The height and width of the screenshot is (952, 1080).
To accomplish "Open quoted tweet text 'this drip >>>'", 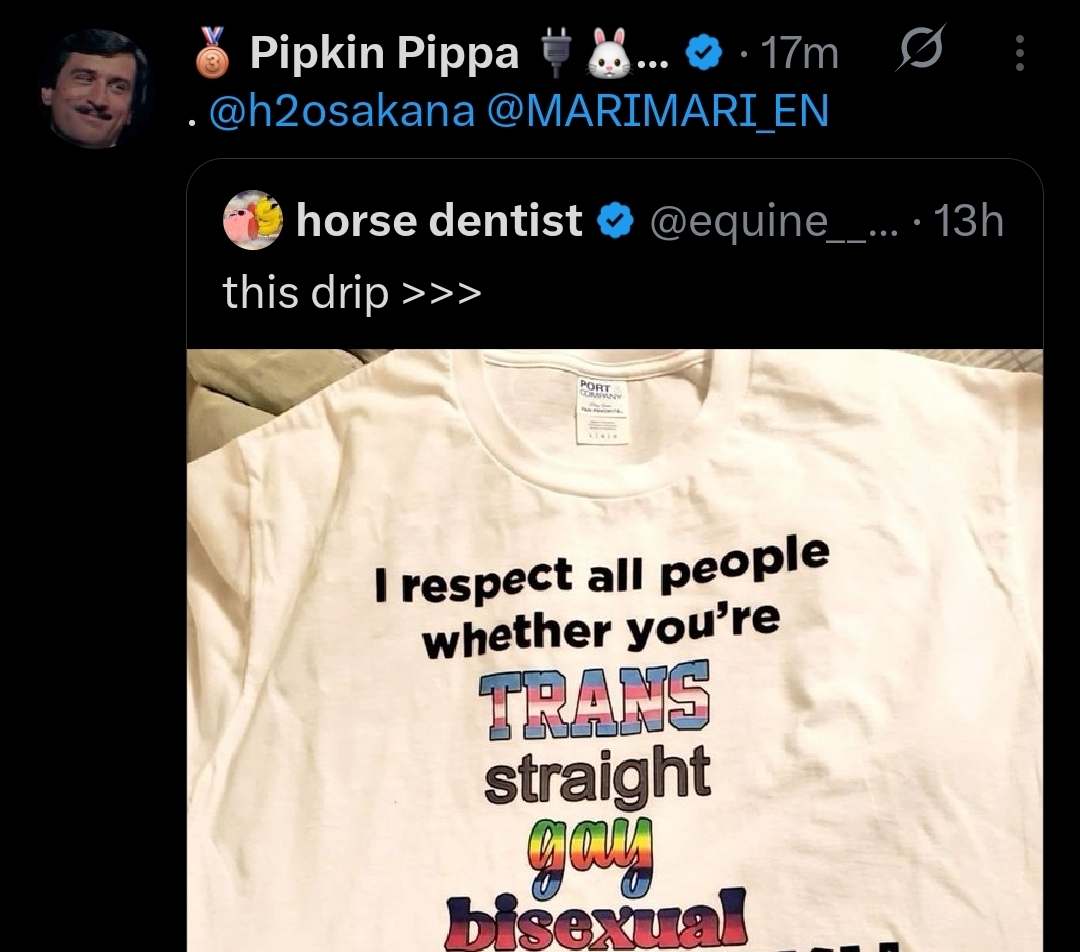I will (352, 293).
